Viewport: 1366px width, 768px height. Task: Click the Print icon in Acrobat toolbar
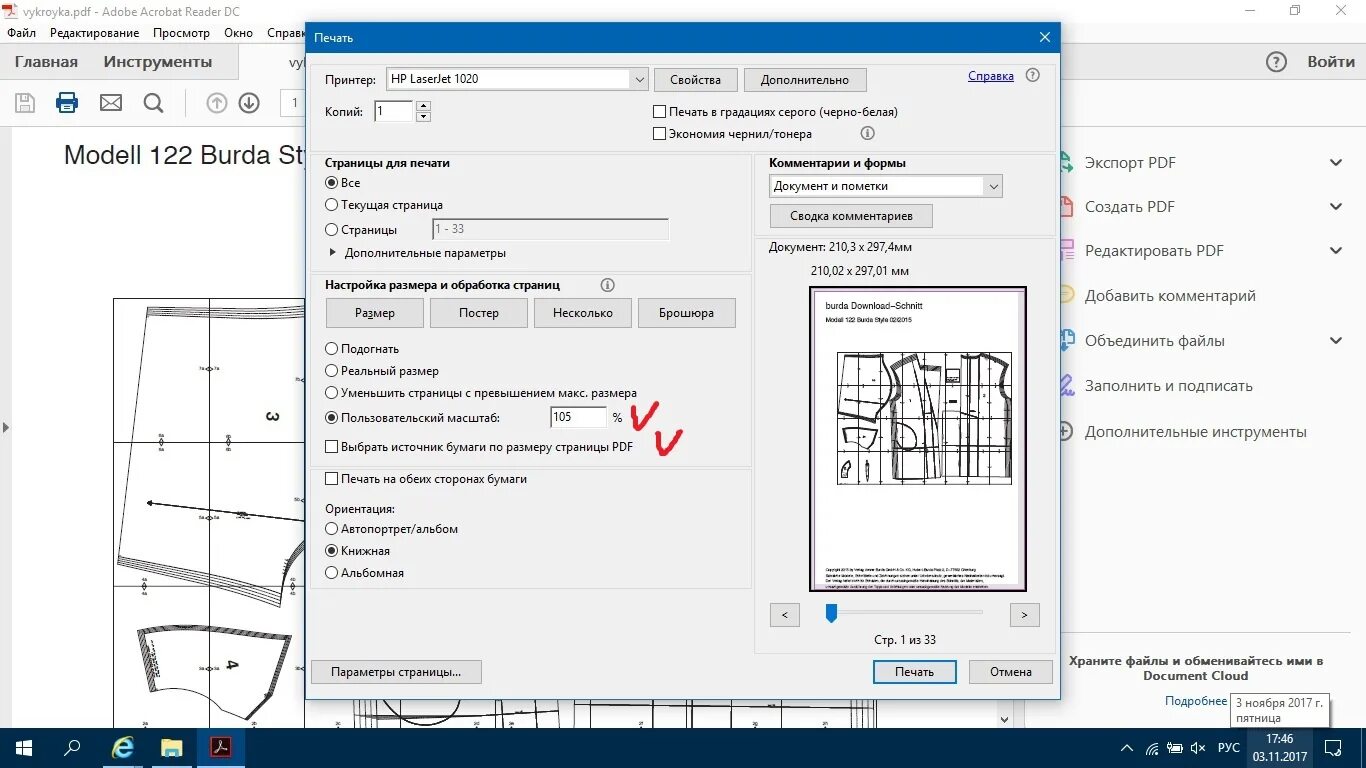click(67, 103)
